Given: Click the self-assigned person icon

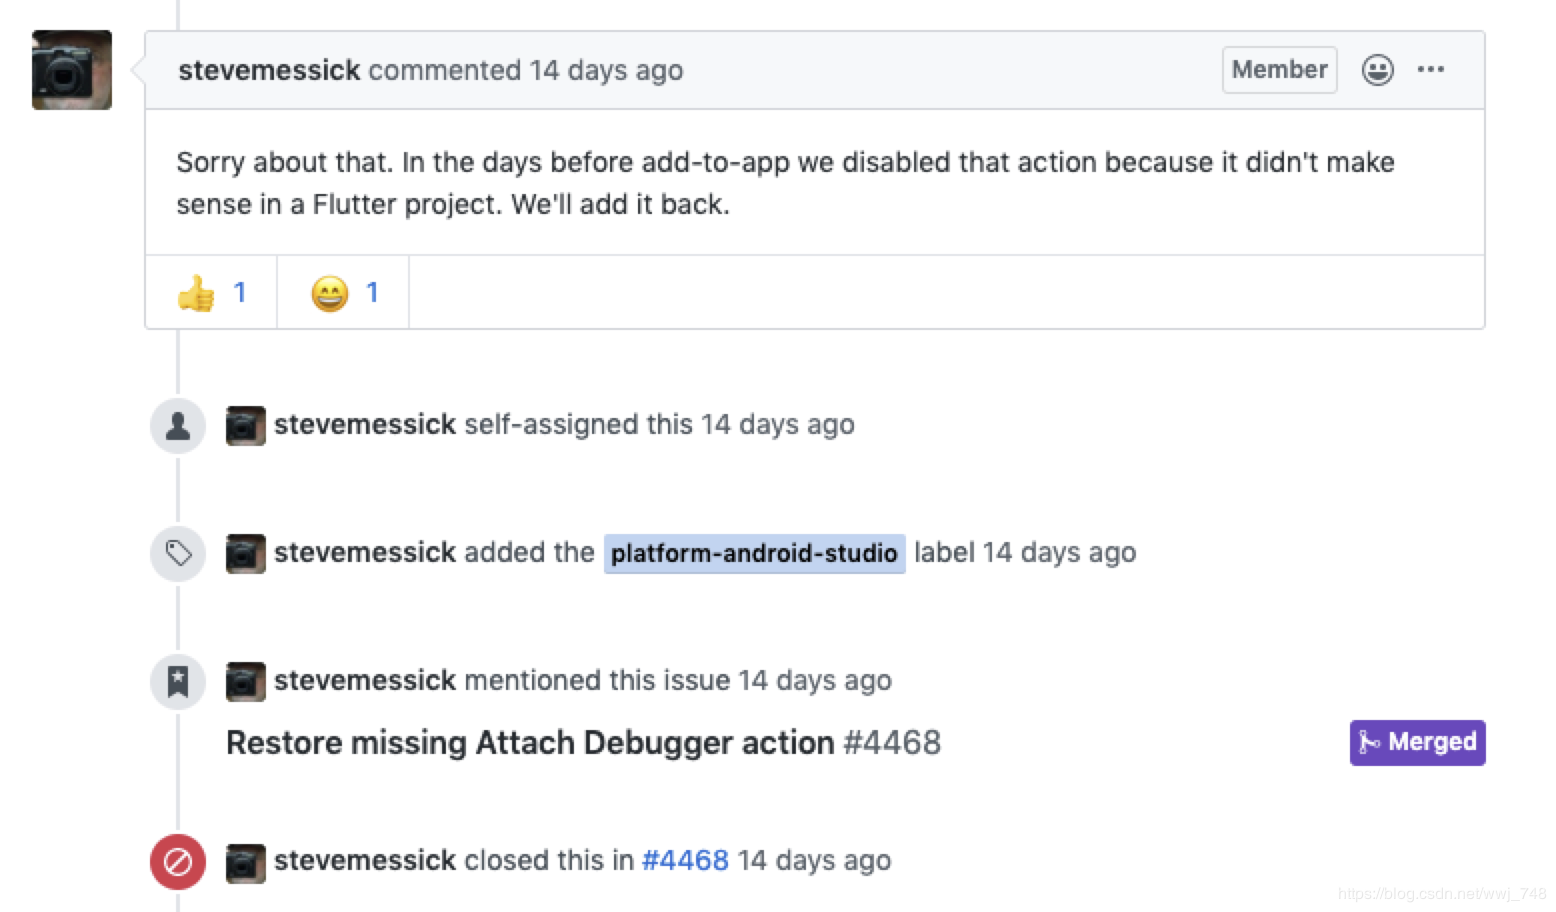Looking at the screenshot, I should pos(178,426).
